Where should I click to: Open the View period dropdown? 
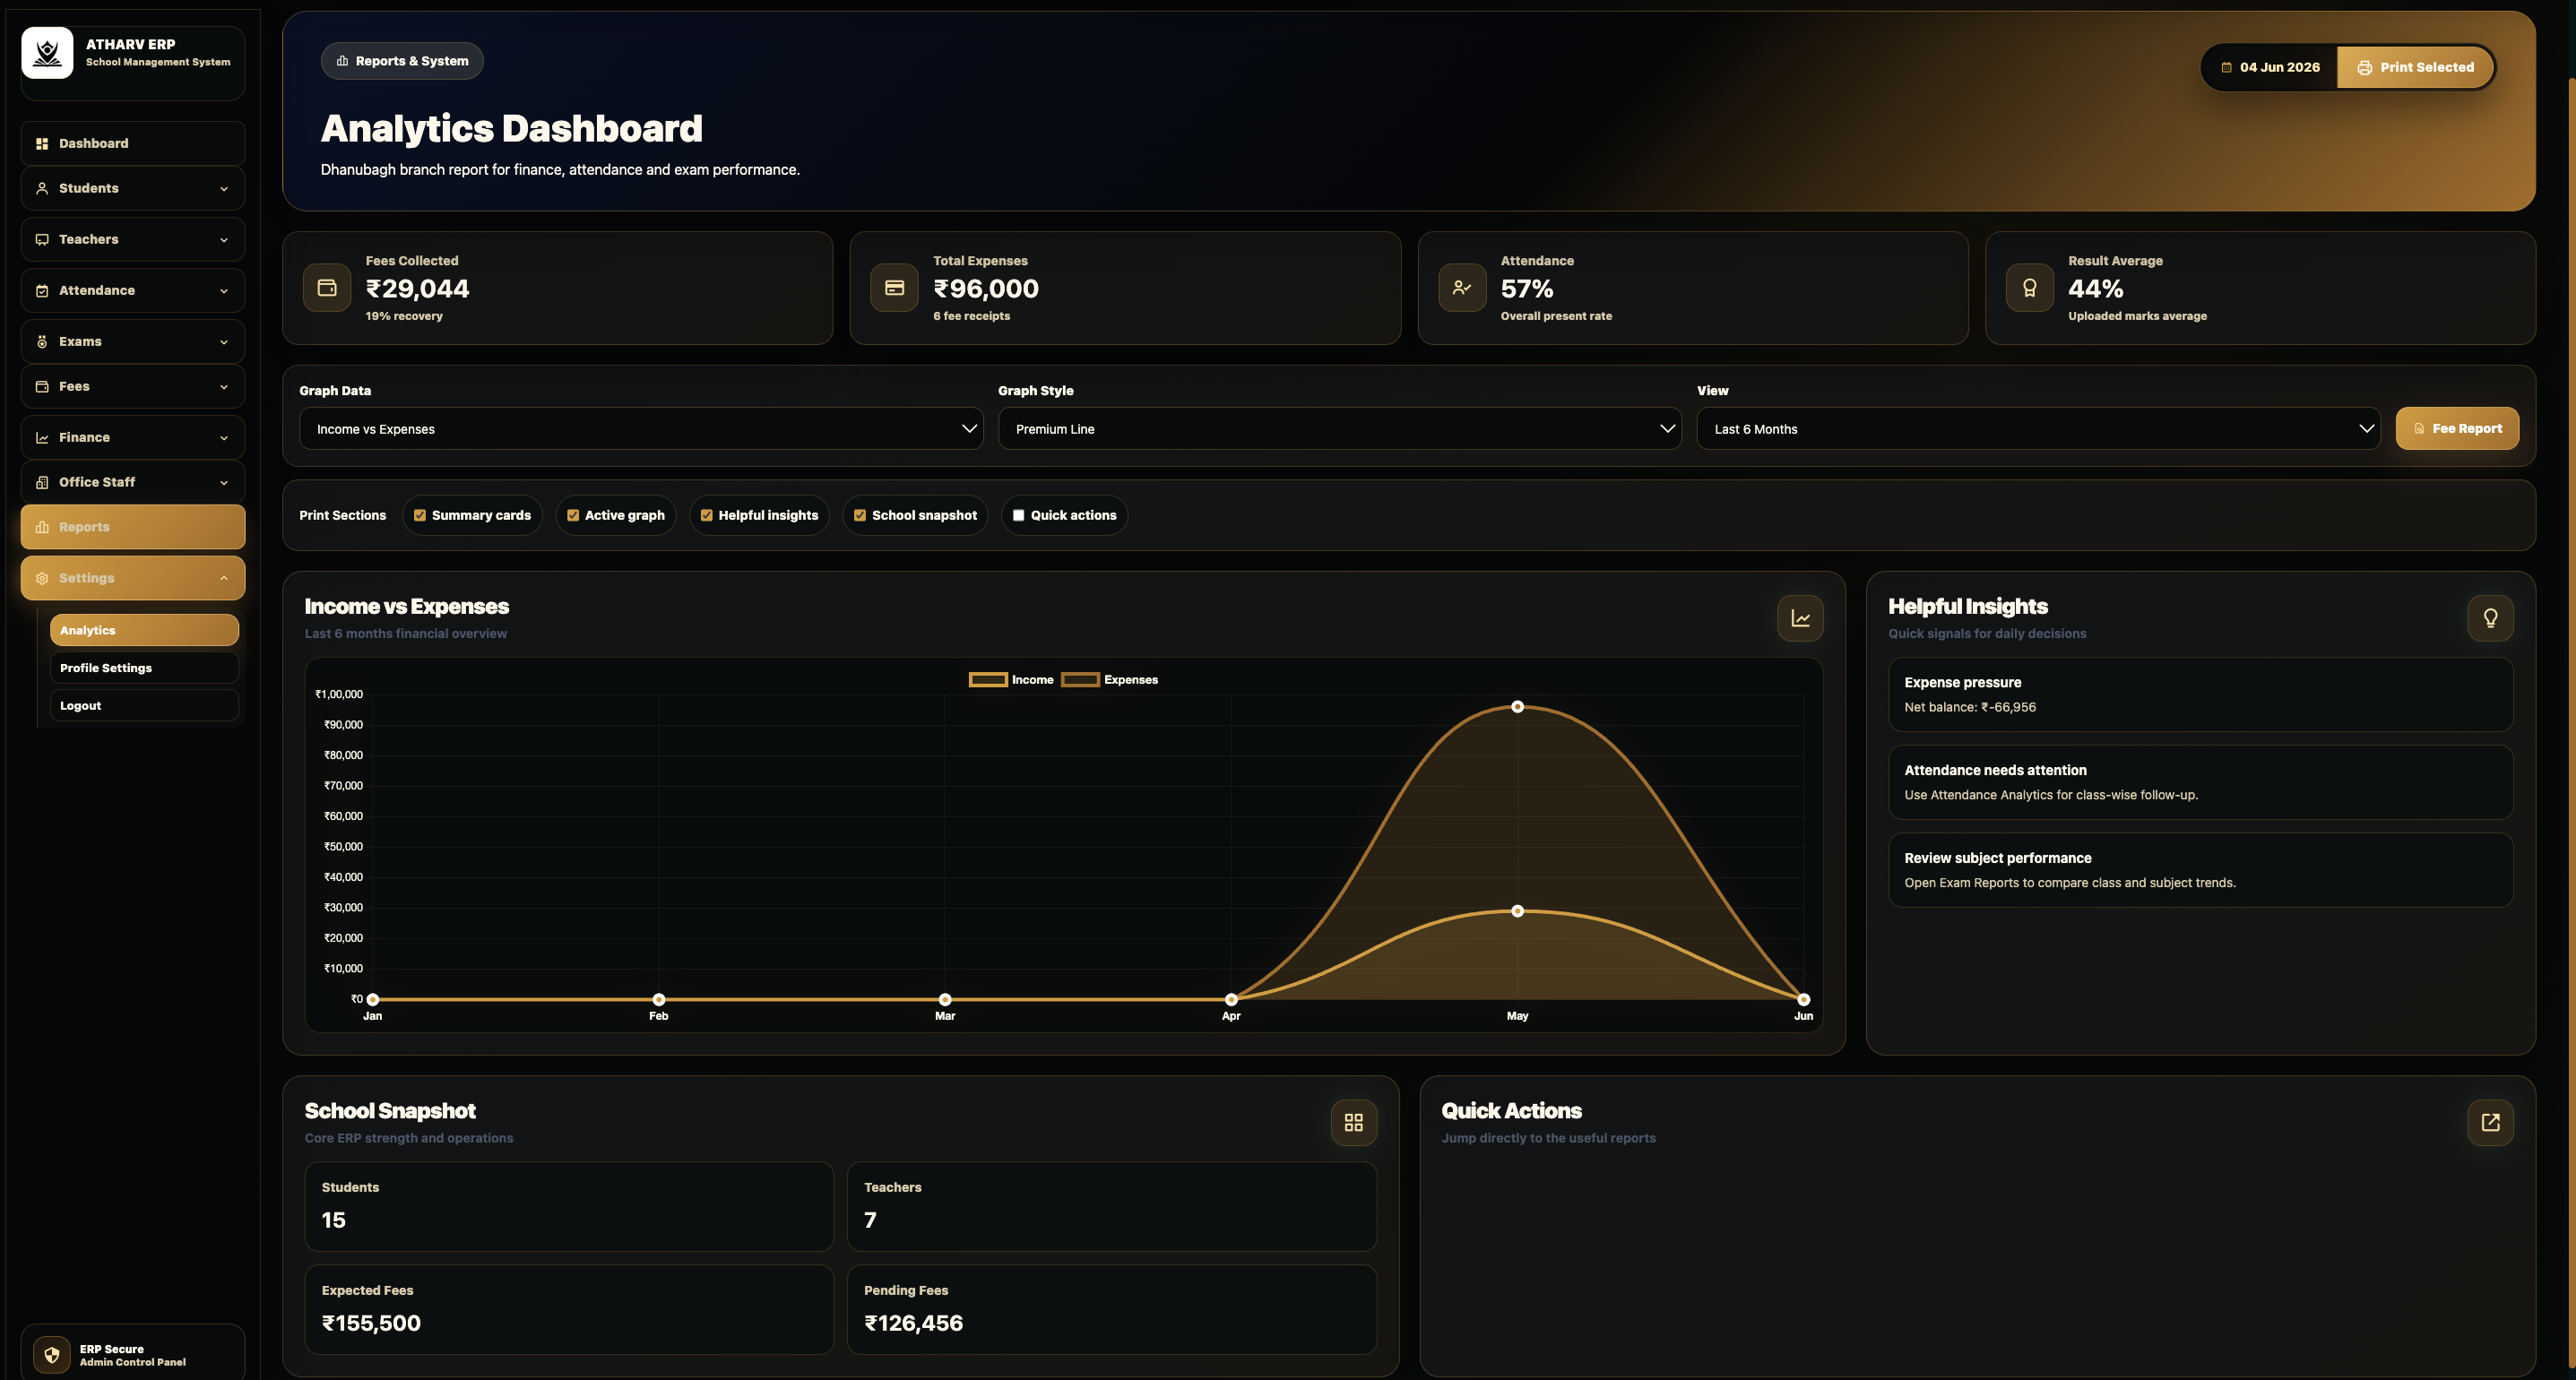point(2038,429)
